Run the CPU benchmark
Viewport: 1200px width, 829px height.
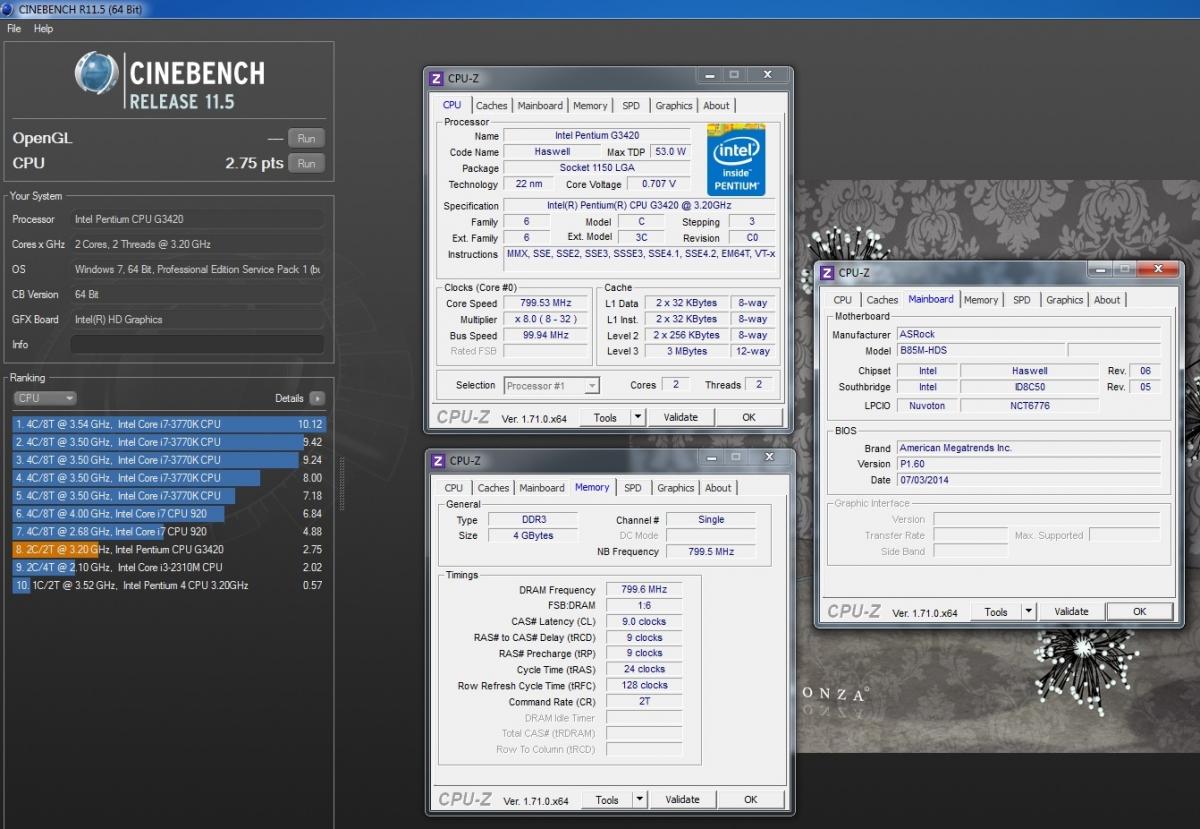(x=306, y=163)
